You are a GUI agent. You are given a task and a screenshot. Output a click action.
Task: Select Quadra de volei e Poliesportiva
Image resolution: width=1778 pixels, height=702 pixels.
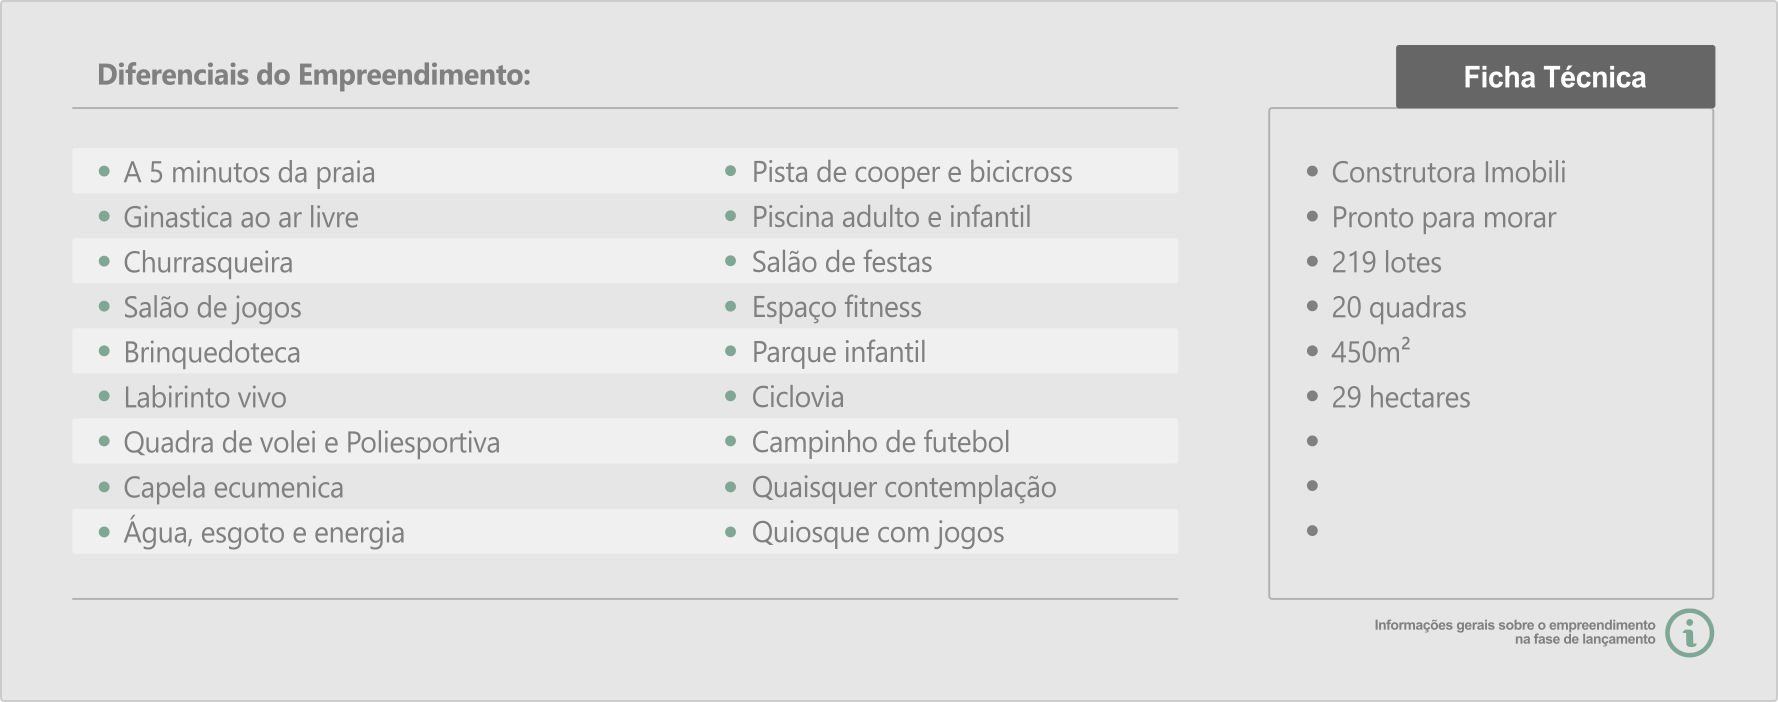pyautogui.click(x=311, y=442)
